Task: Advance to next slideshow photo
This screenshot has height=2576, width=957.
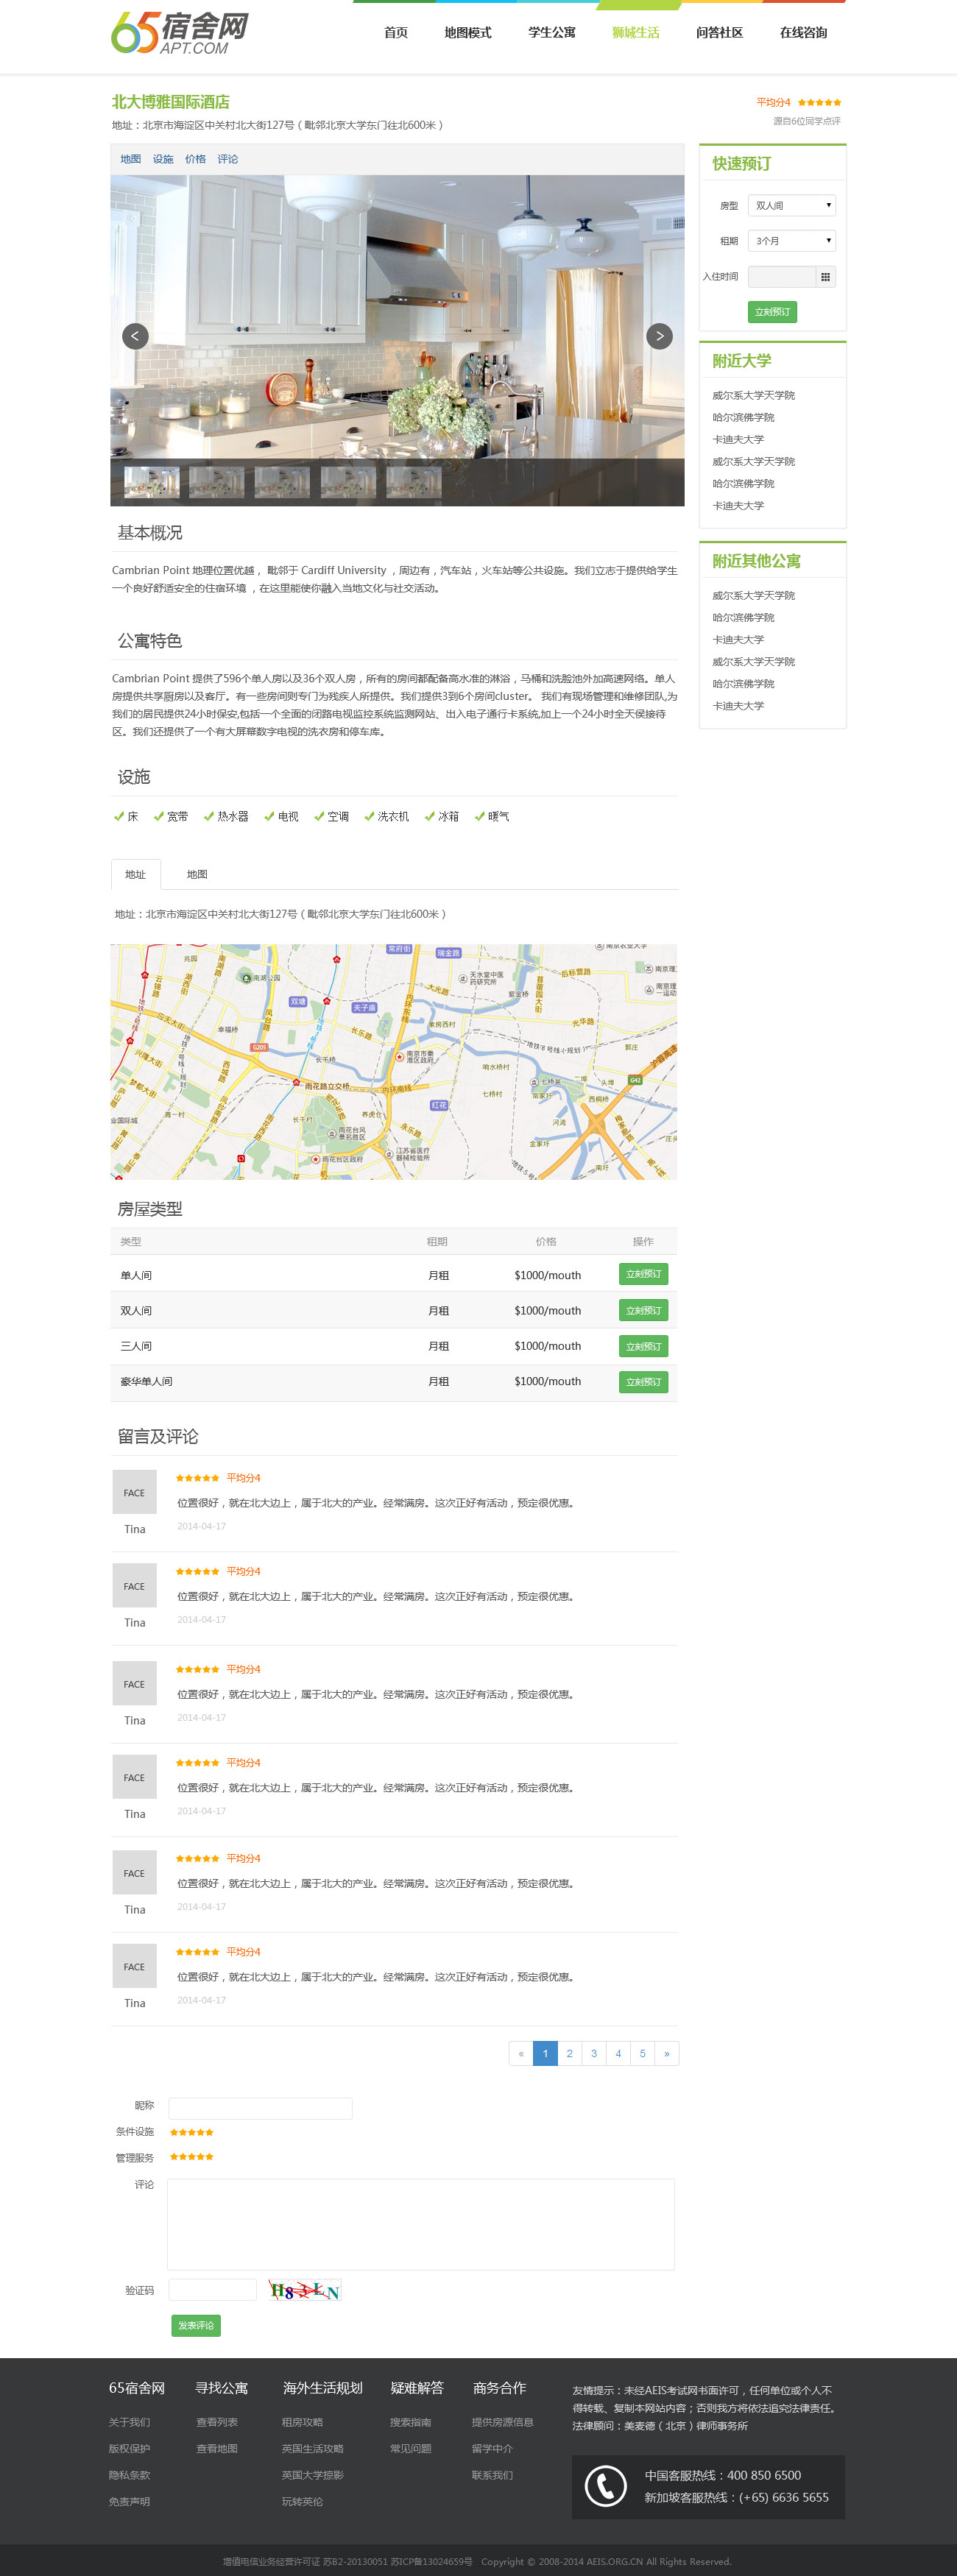Action: 659,336
